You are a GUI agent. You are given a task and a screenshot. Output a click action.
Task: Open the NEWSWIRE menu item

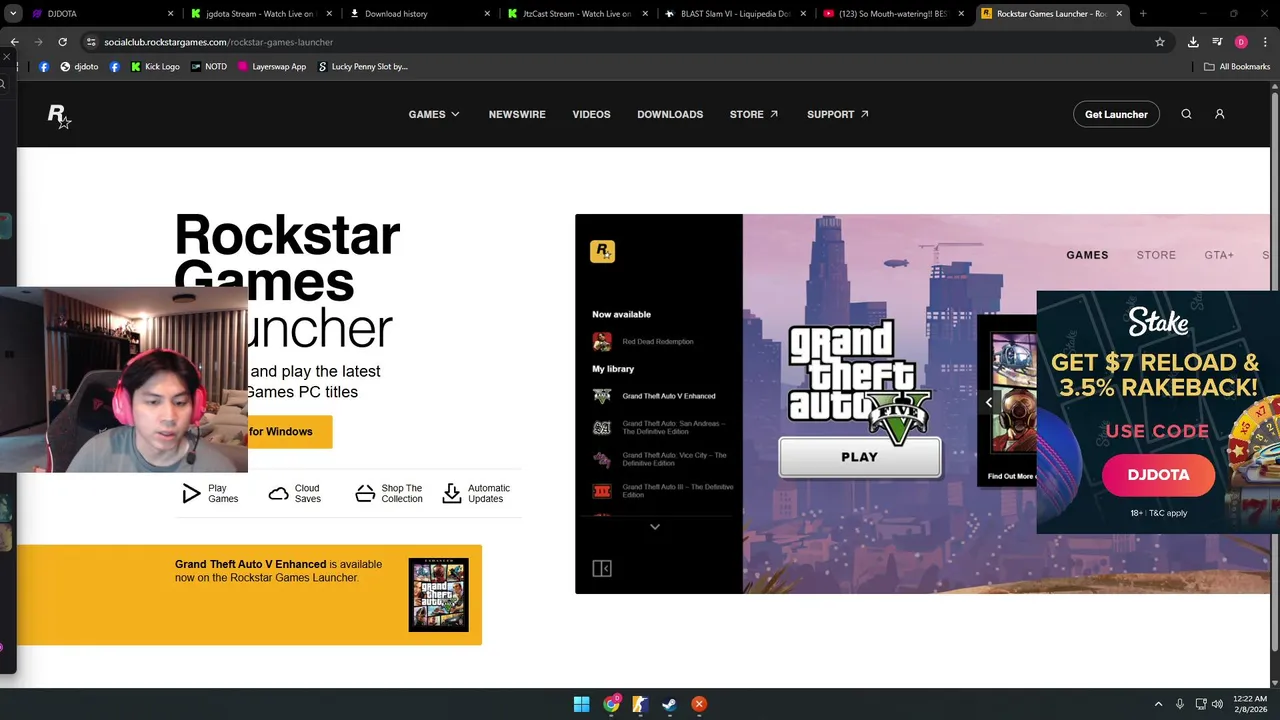[x=517, y=114]
